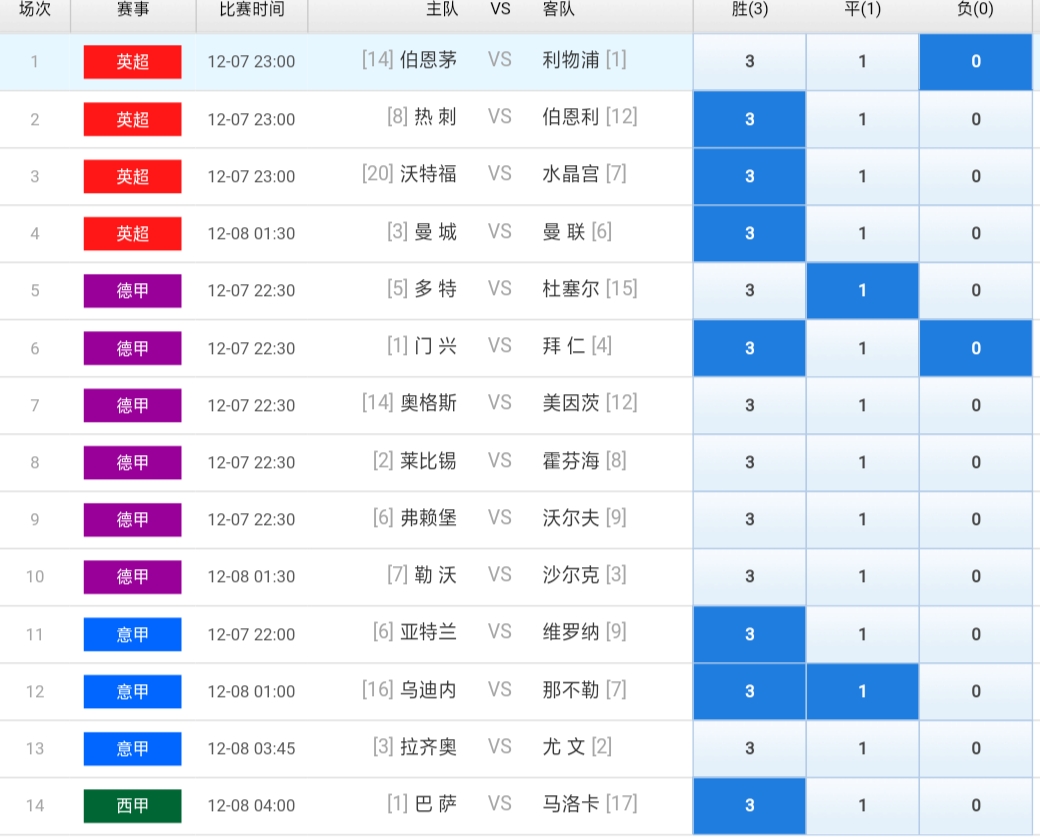Select win (3) for 勒沃 vs 沙尔克
This screenshot has height=840, width=1040.
coord(749,577)
